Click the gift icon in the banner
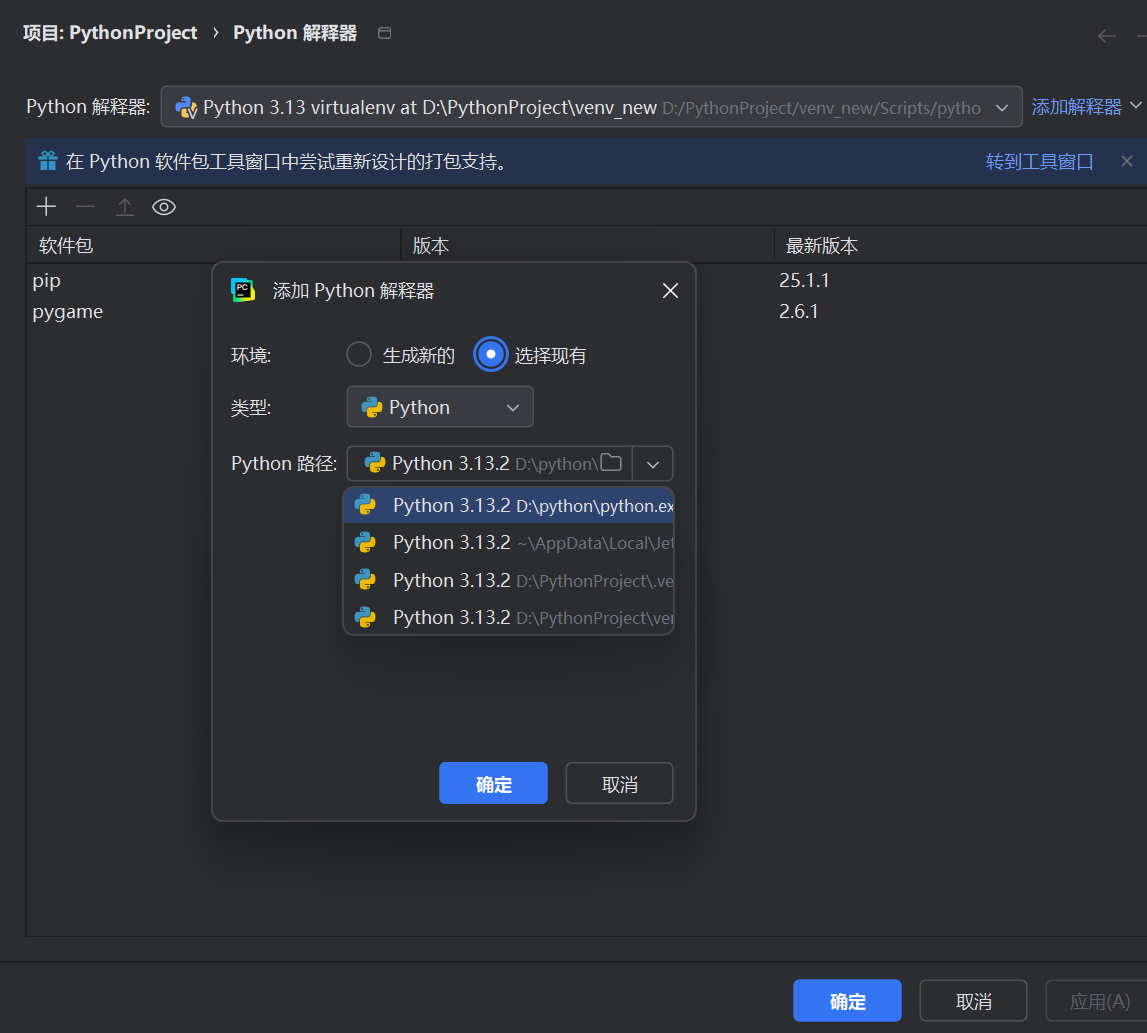The height and width of the screenshot is (1033, 1147). click(x=48, y=161)
